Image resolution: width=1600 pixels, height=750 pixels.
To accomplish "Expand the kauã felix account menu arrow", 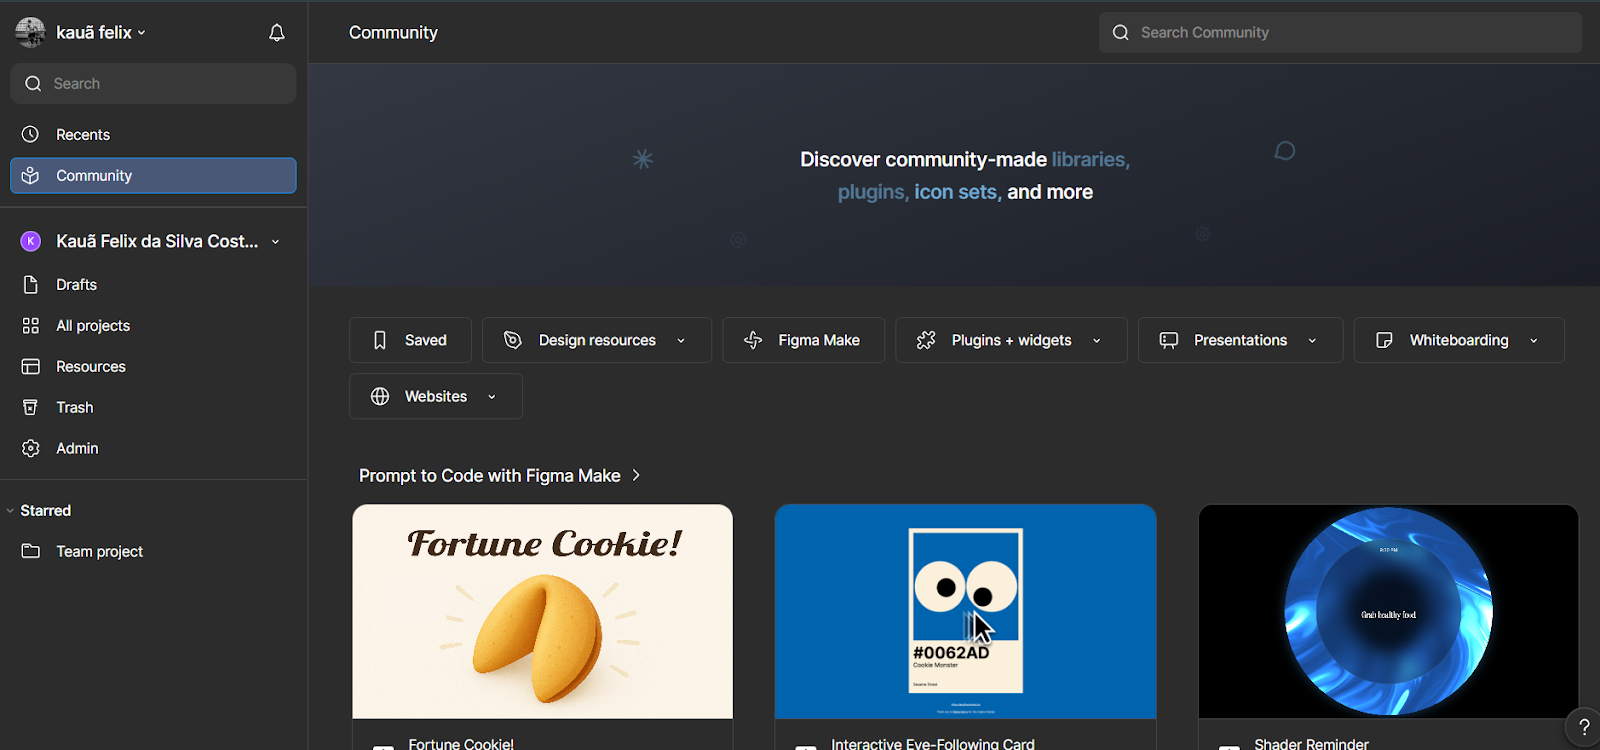I will click(142, 33).
